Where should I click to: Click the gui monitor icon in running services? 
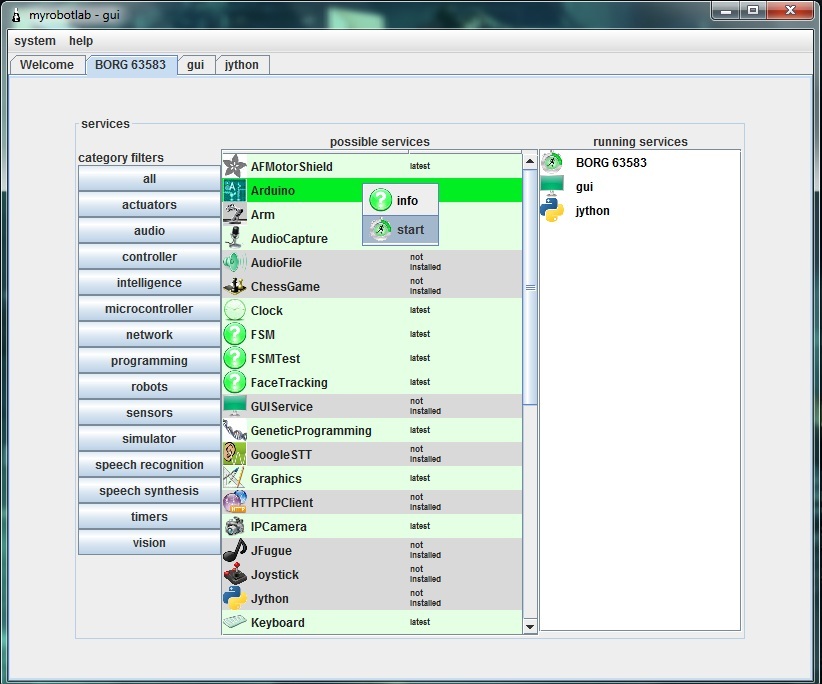click(552, 187)
